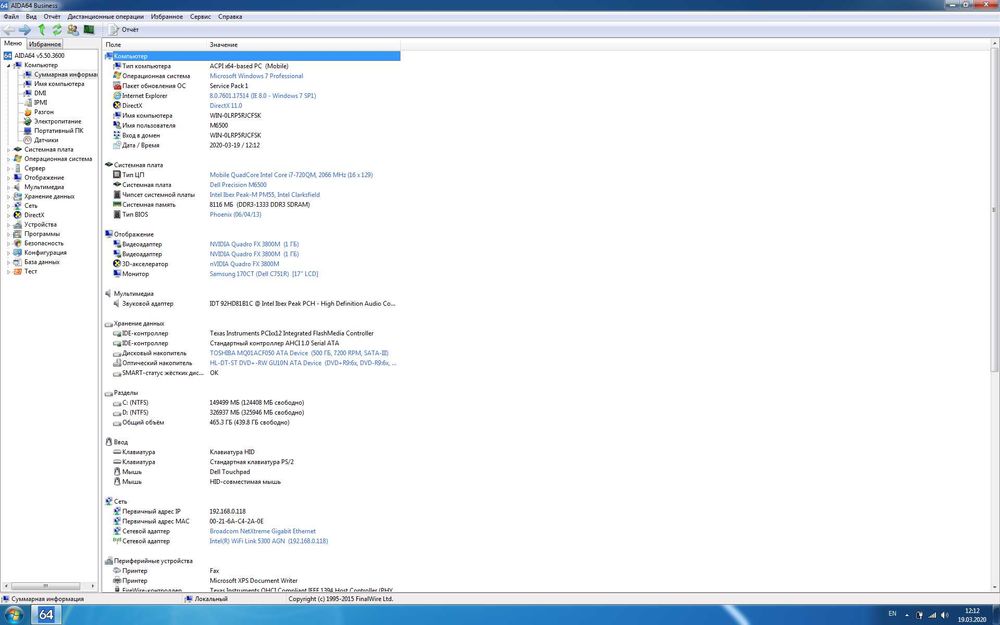Click the Устройства tree icon
The width and height of the screenshot is (1000, 625).
pos(18,224)
